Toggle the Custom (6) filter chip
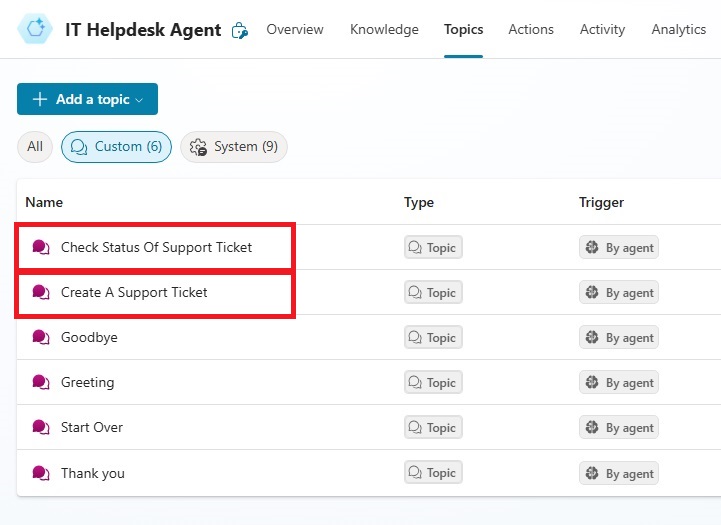Screen dimensions: 721x525 pyautogui.click(x=116, y=147)
